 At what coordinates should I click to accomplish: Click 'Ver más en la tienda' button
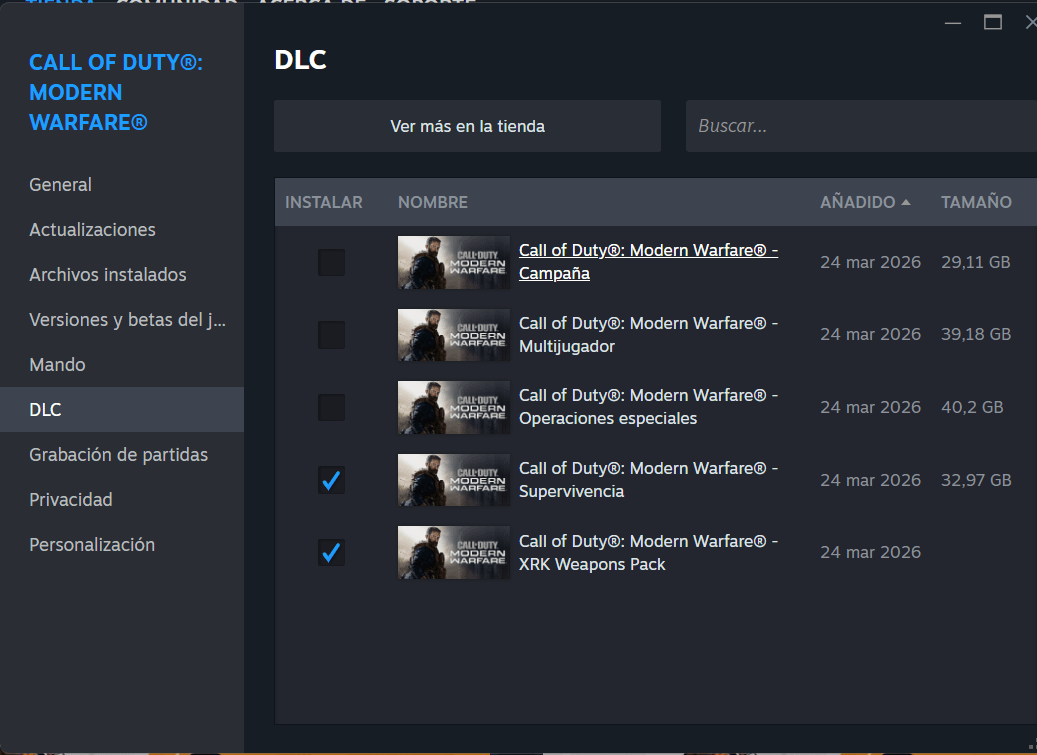[x=467, y=126]
